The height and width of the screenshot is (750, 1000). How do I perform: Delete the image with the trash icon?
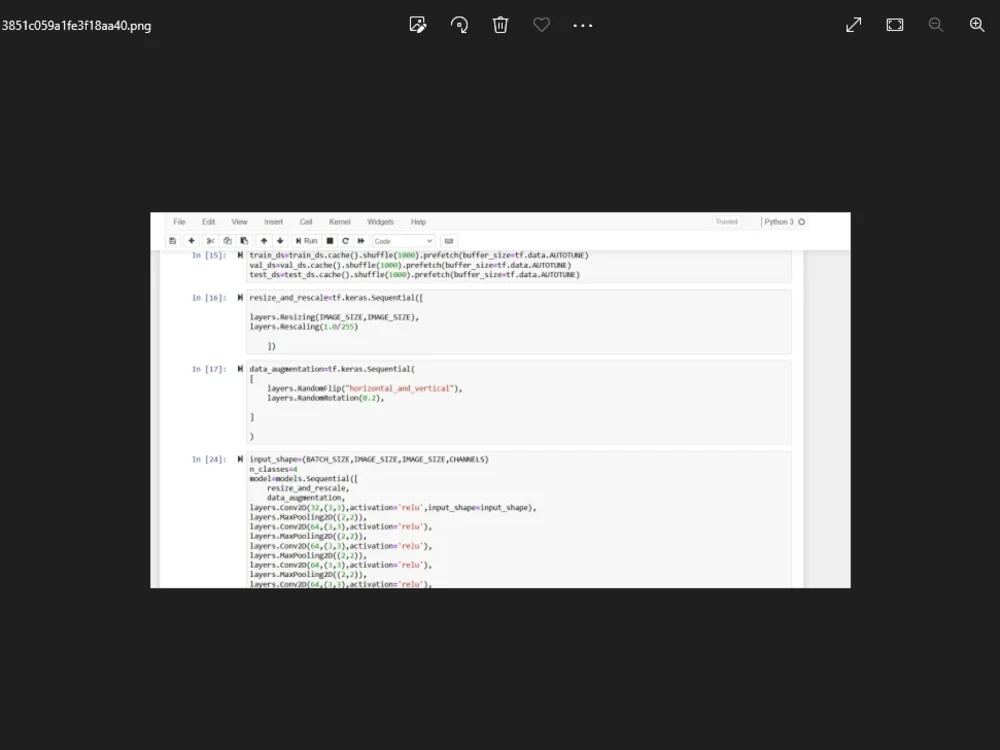[500, 25]
